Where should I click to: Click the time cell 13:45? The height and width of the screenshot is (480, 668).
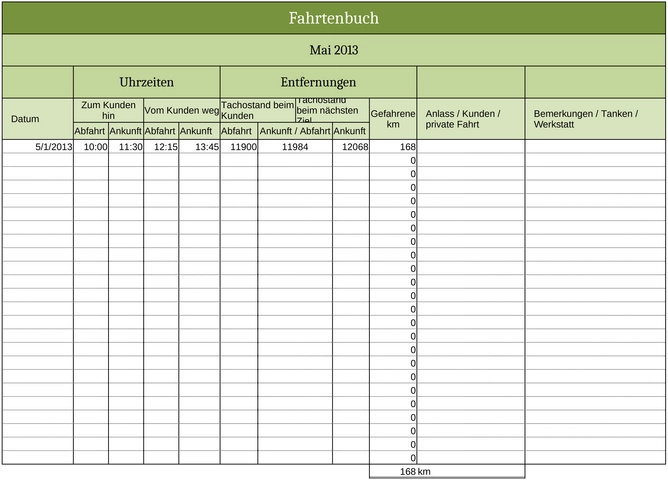[199, 147]
